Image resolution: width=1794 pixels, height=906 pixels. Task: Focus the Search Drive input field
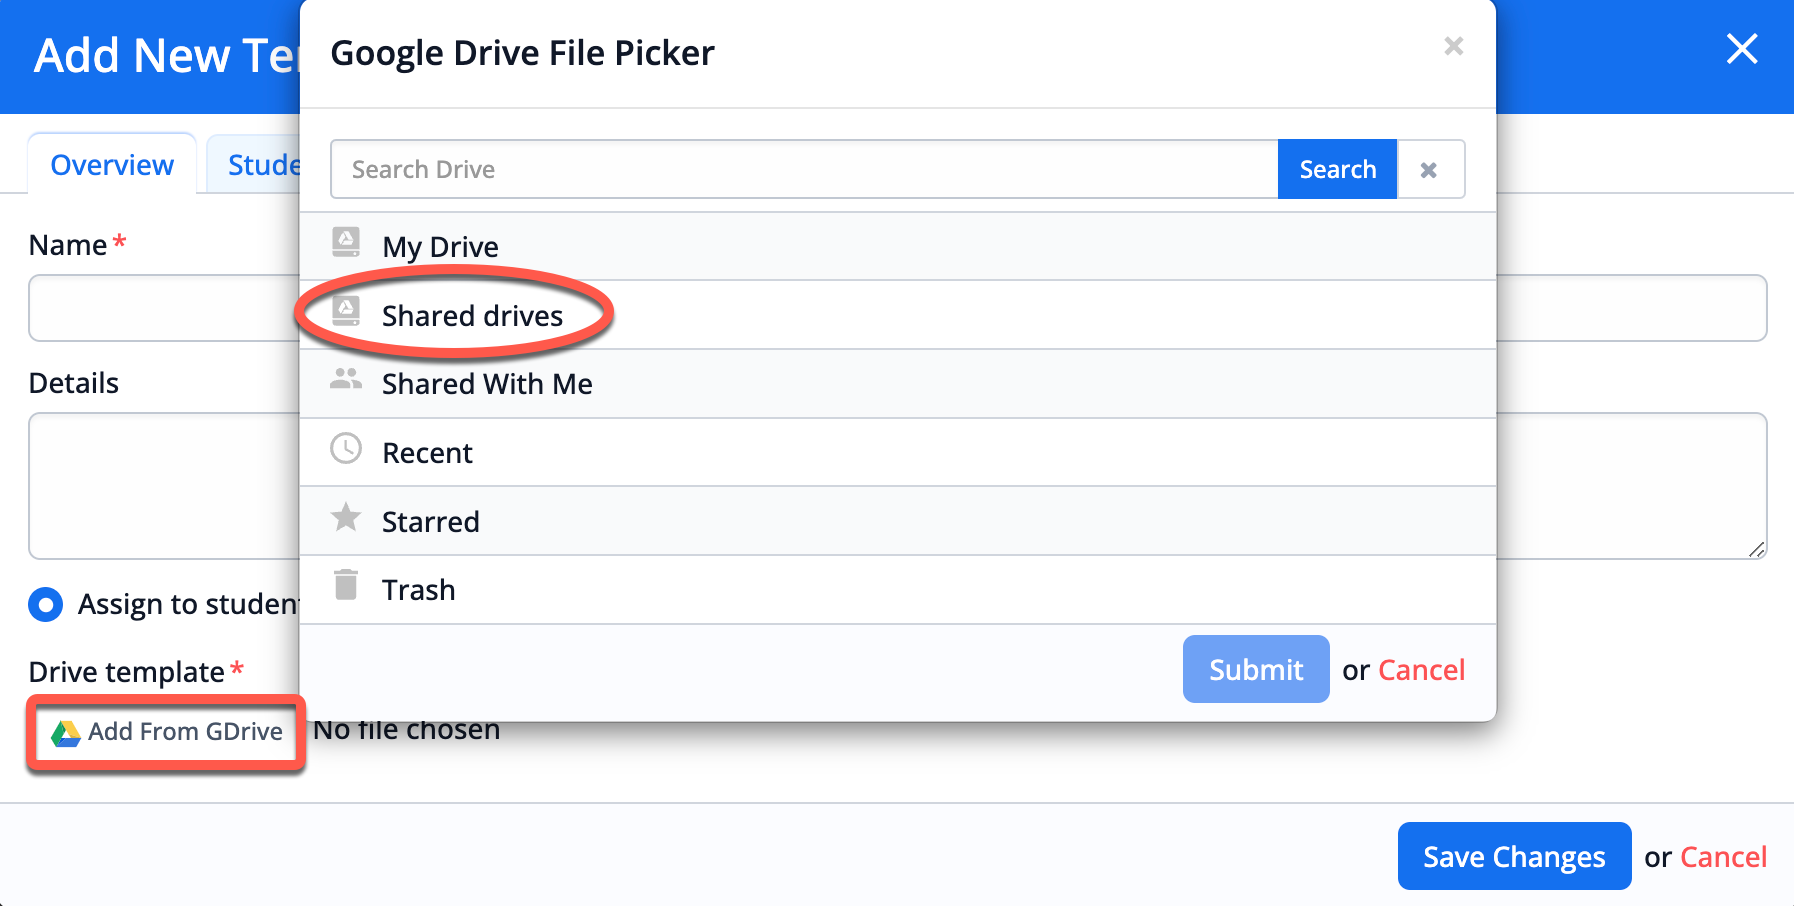804,169
